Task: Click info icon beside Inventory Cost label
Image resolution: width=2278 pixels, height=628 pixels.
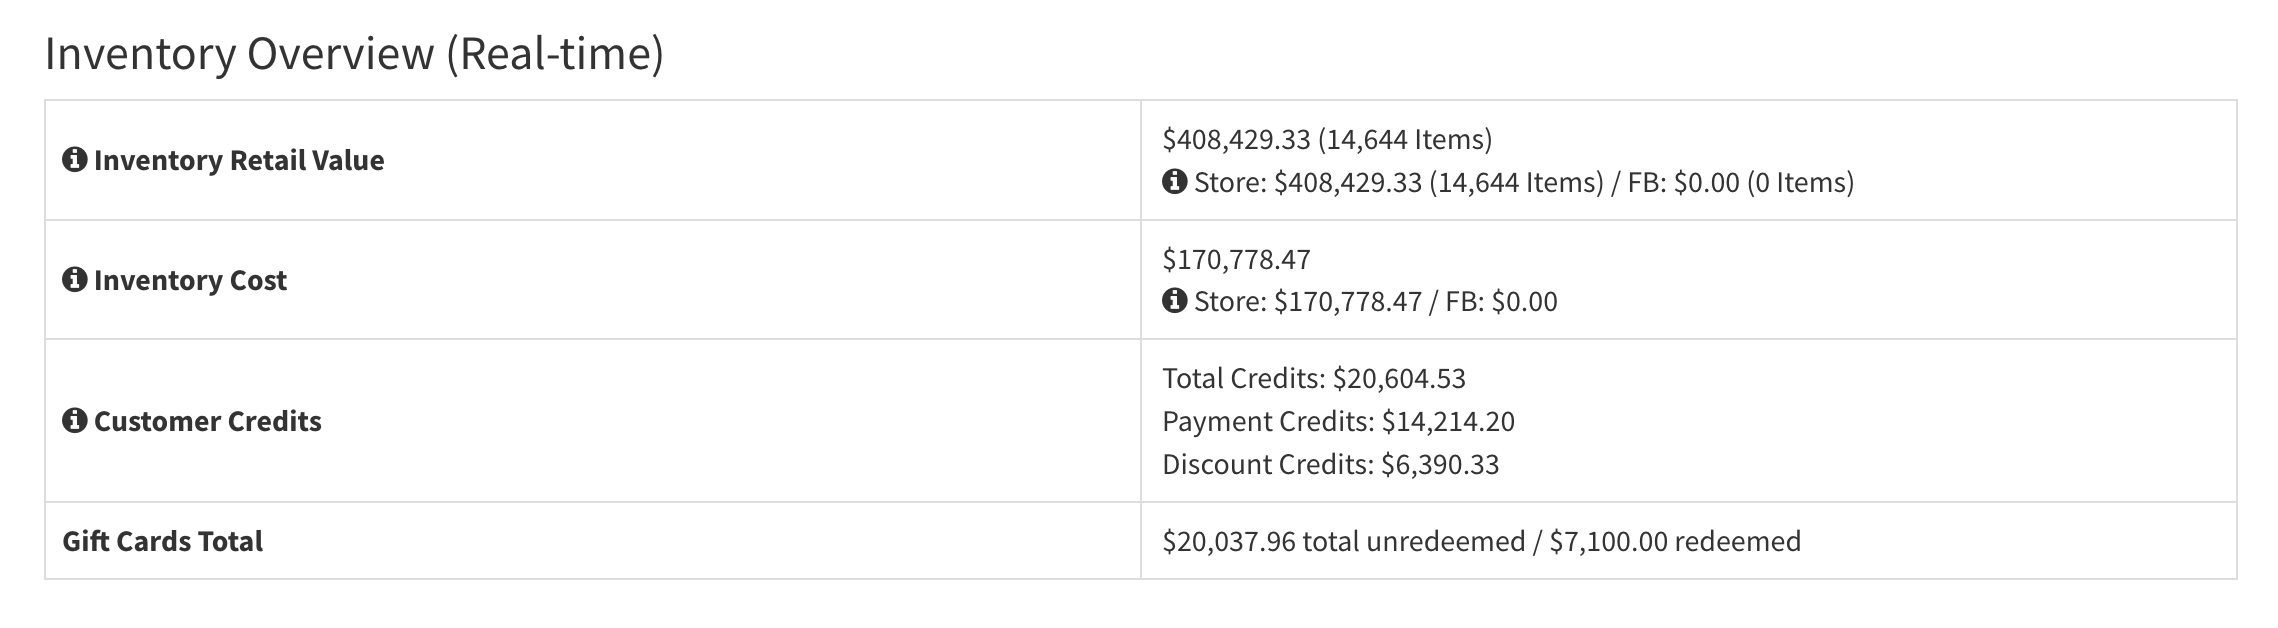Action: point(74,280)
